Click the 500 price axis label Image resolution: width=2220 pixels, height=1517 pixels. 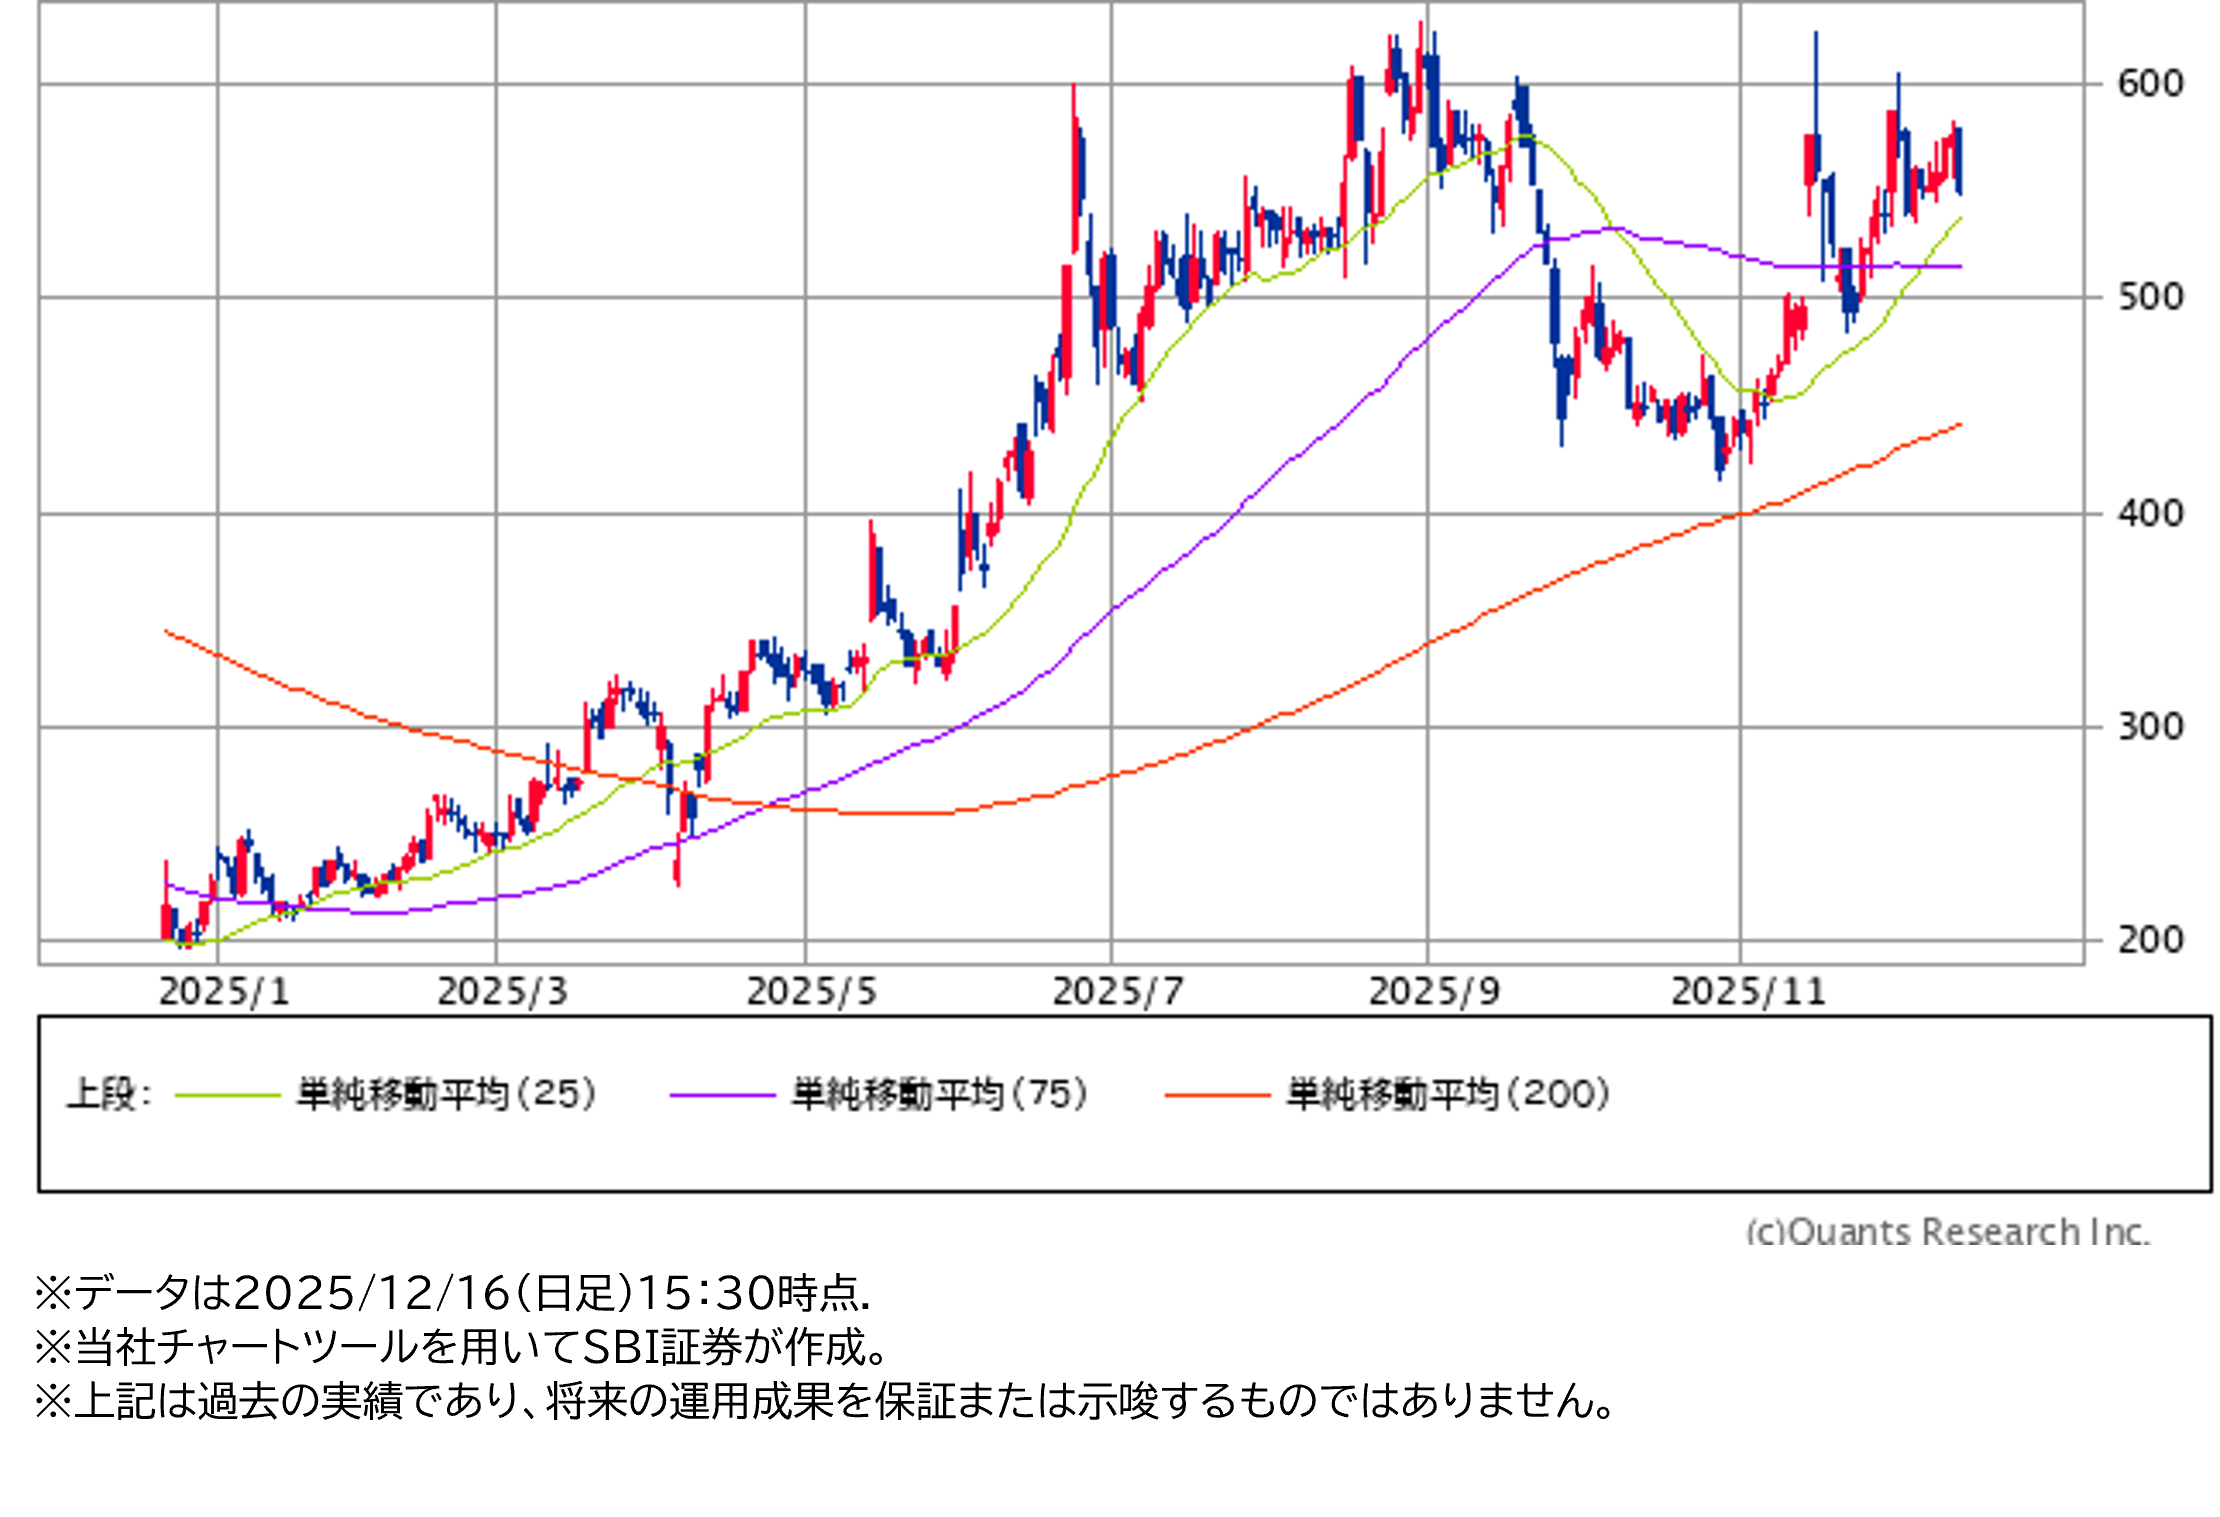(x=2150, y=297)
